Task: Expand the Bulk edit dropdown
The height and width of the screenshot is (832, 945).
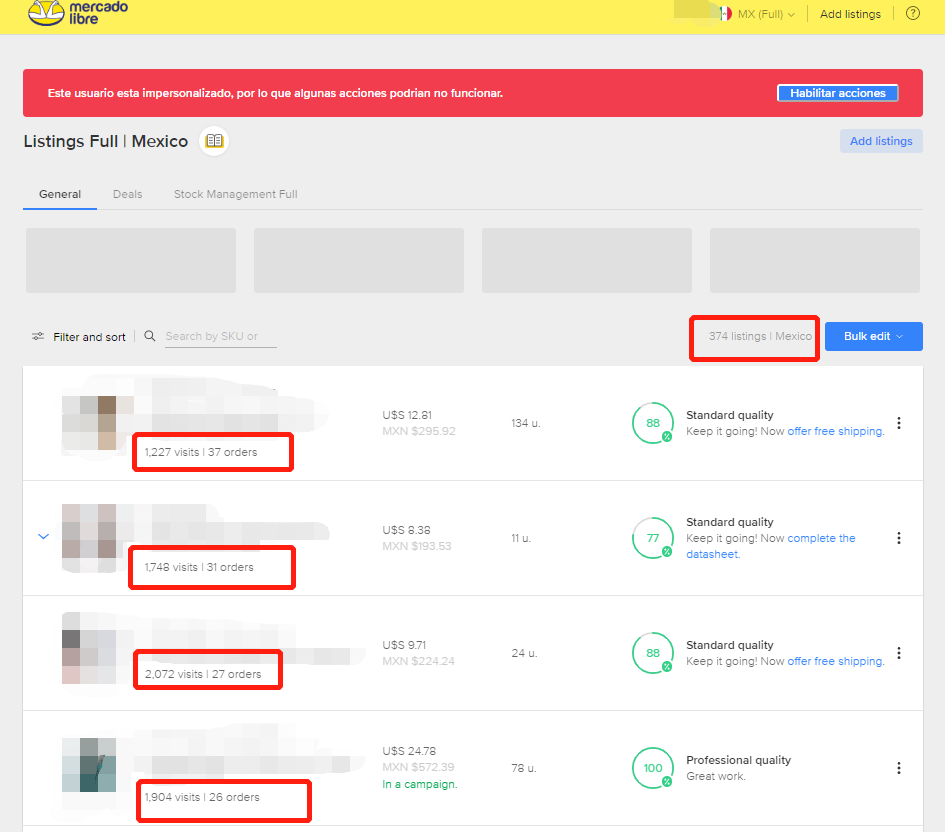Action: 873,336
